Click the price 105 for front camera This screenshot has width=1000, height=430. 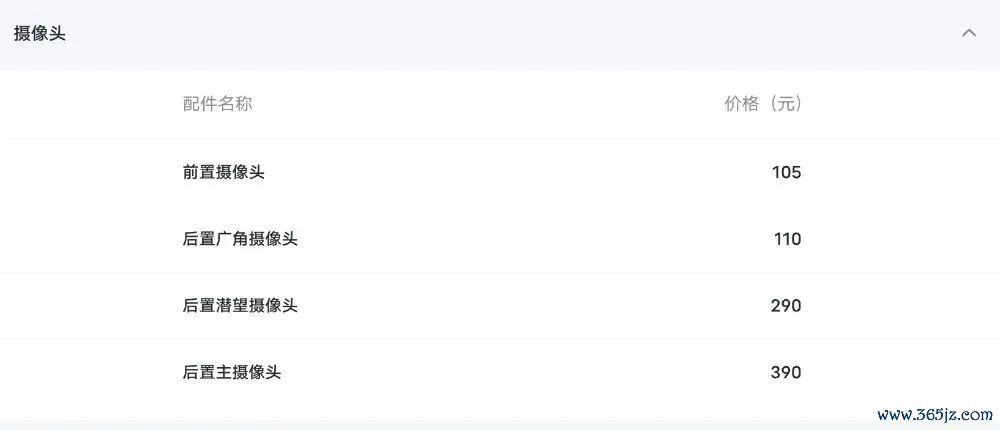(x=786, y=172)
